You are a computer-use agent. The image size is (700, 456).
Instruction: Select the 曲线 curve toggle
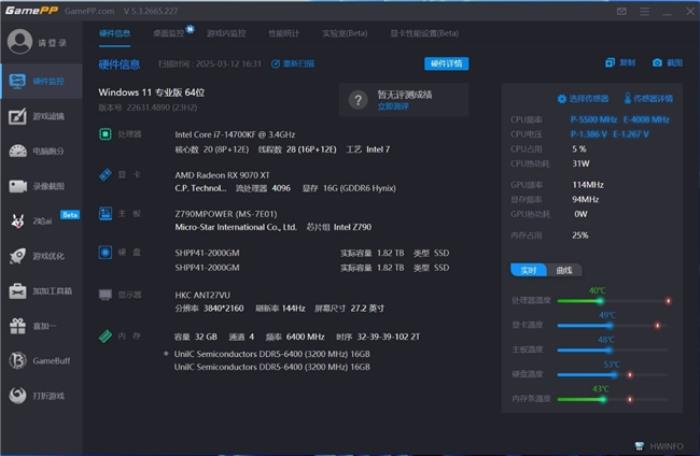[x=564, y=270]
